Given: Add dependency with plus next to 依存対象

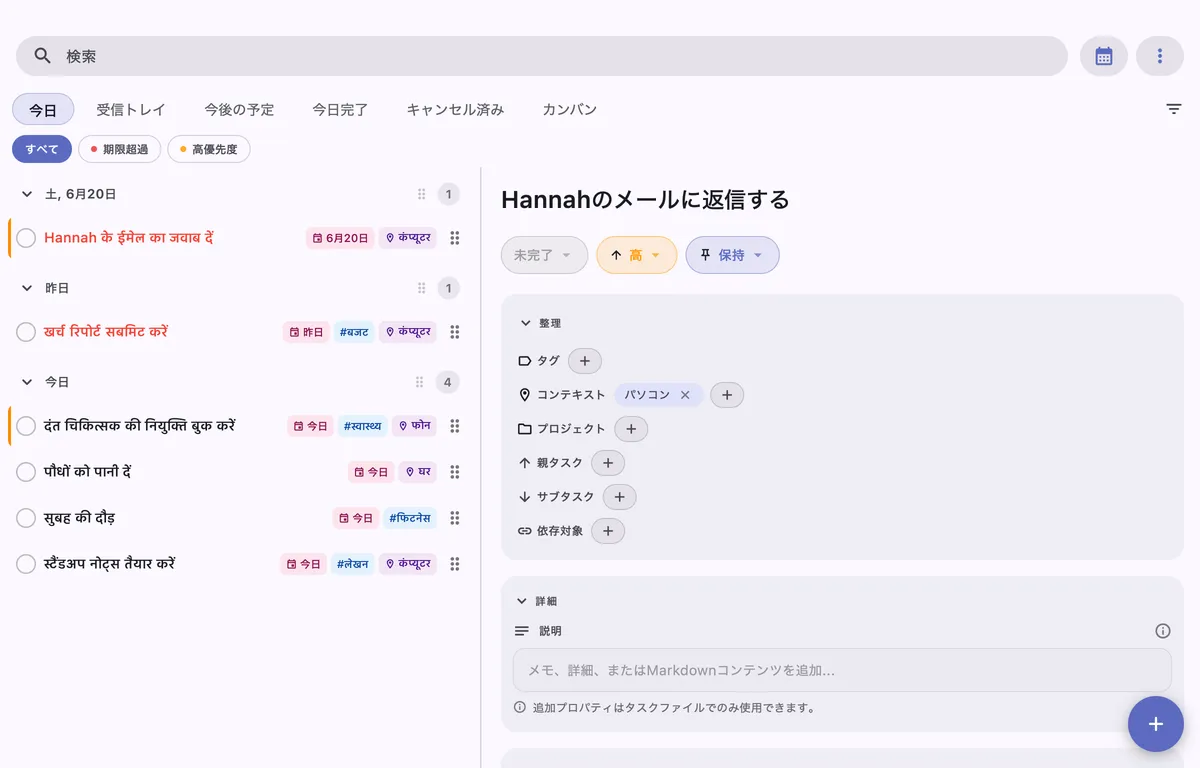Looking at the screenshot, I should tap(608, 531).
